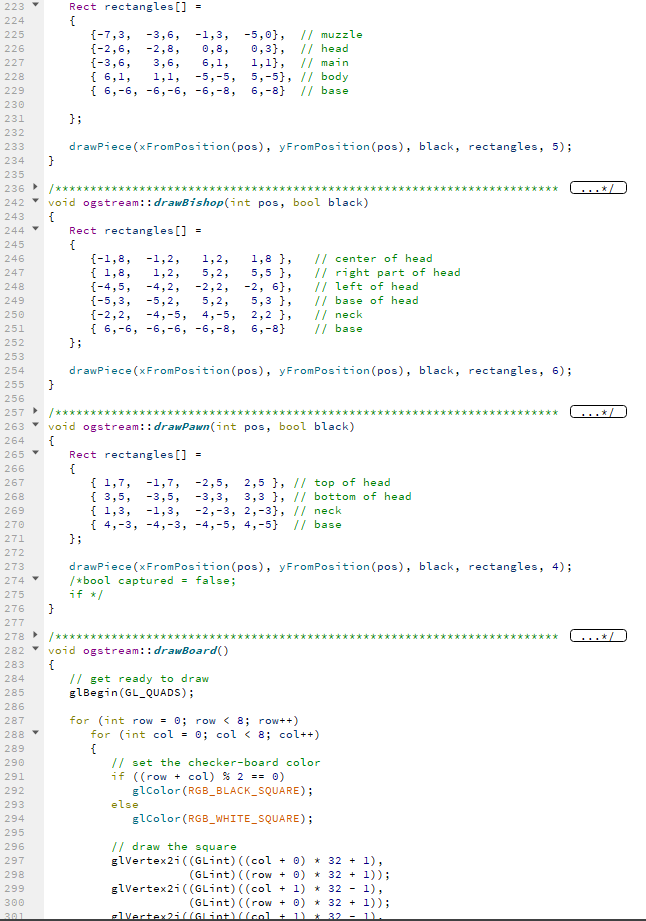Click the '// set the checker-board color' comment

pos(216,762)
